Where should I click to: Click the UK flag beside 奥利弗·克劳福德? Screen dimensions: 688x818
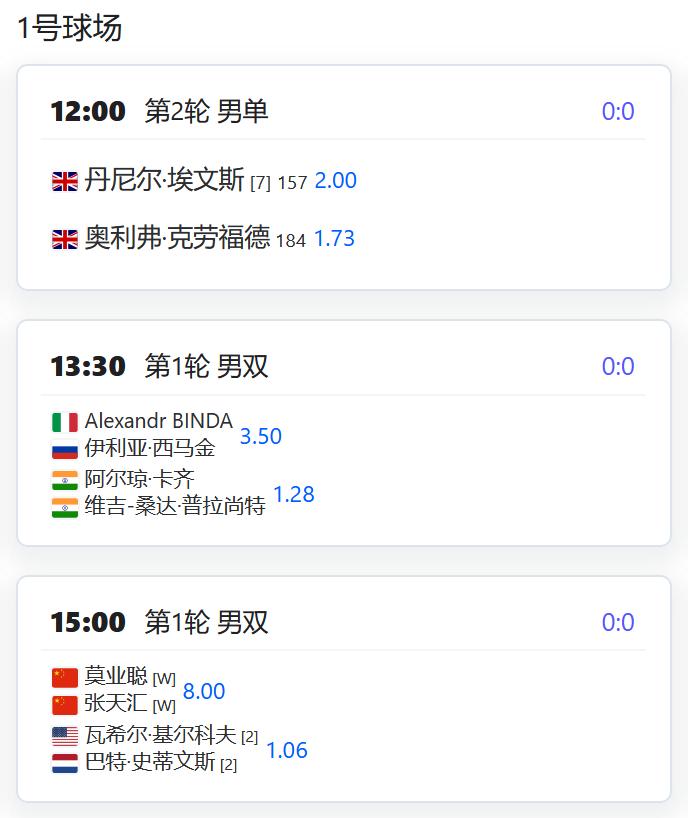point(65,239)
